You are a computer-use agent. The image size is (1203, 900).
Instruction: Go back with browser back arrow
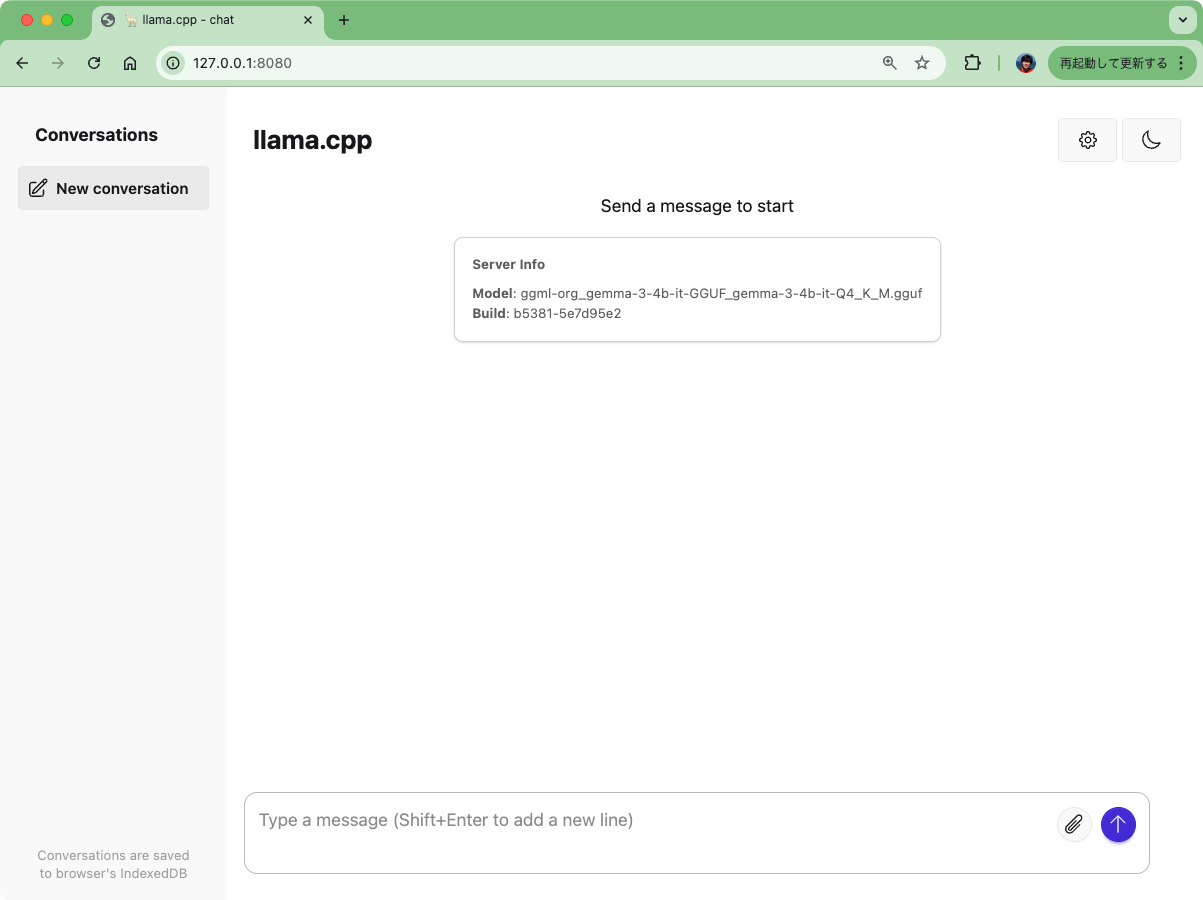(22, 63)
